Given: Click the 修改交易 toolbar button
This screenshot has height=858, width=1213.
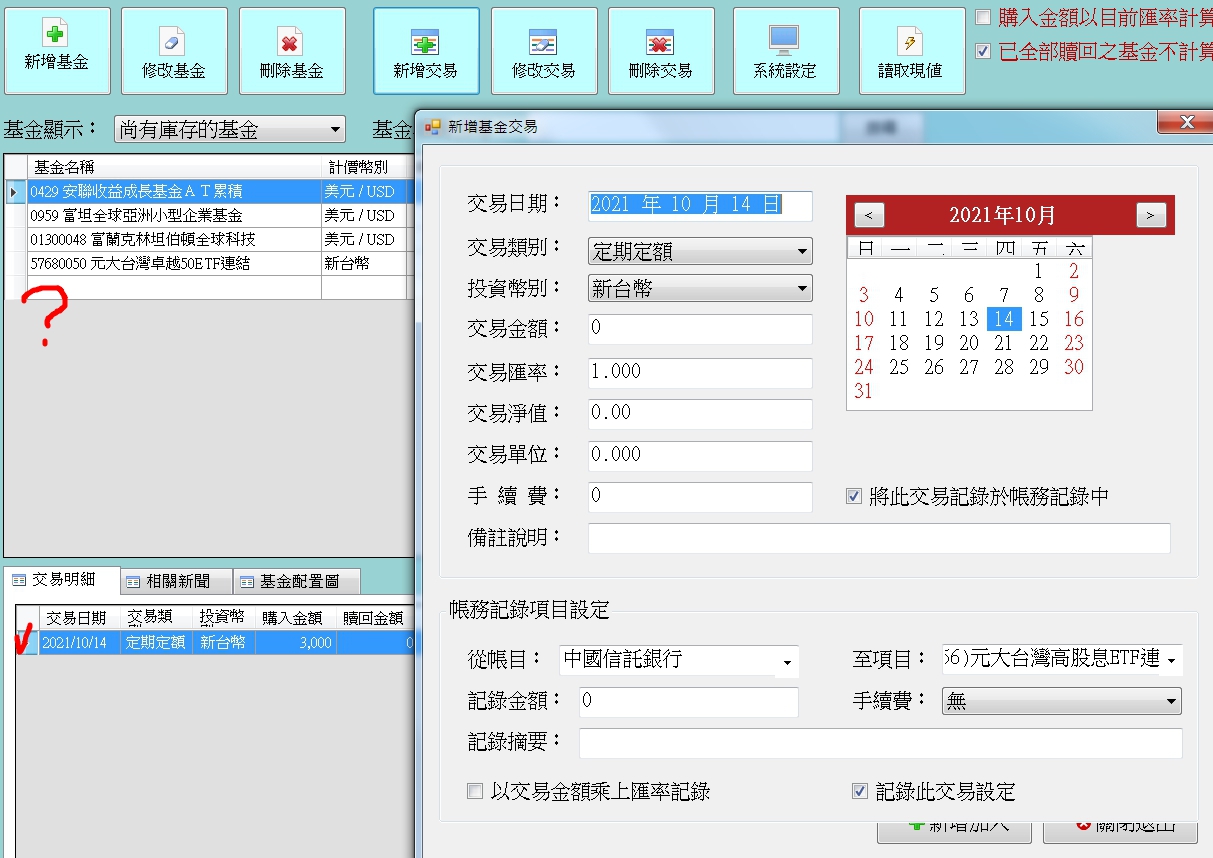Looking at the screenshot, I should point(544,51).
